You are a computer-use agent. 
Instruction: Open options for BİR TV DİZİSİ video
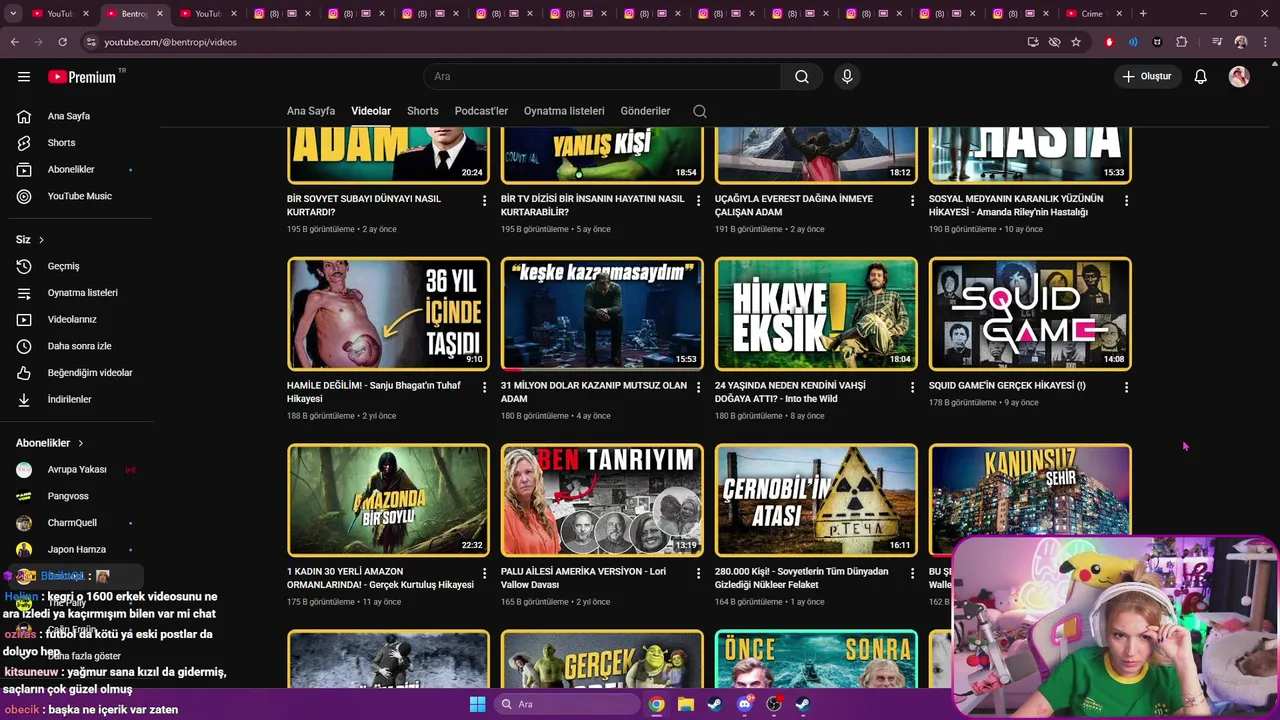tap(698, 201)
